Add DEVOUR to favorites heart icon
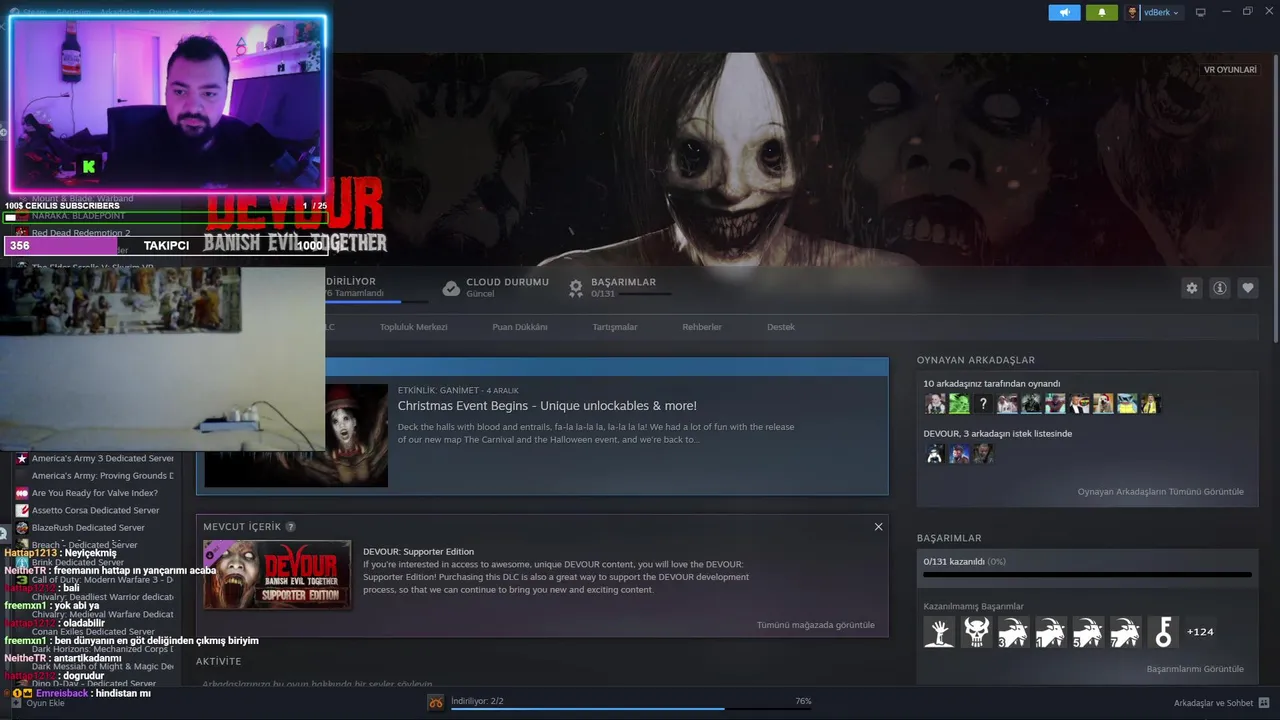This screenshot has width=1280, height=720. click(1248, 288)
